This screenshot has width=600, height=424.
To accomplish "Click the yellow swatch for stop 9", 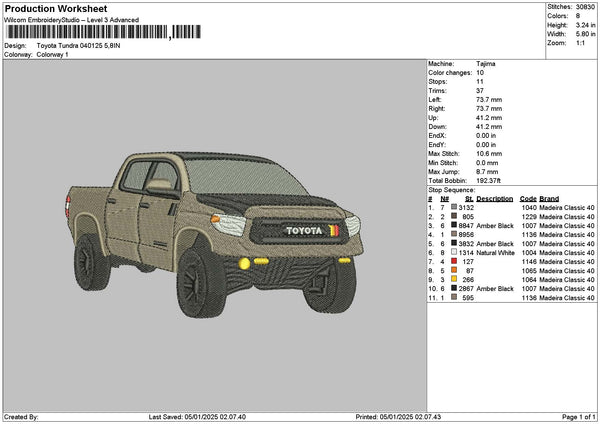I will 454,279.
